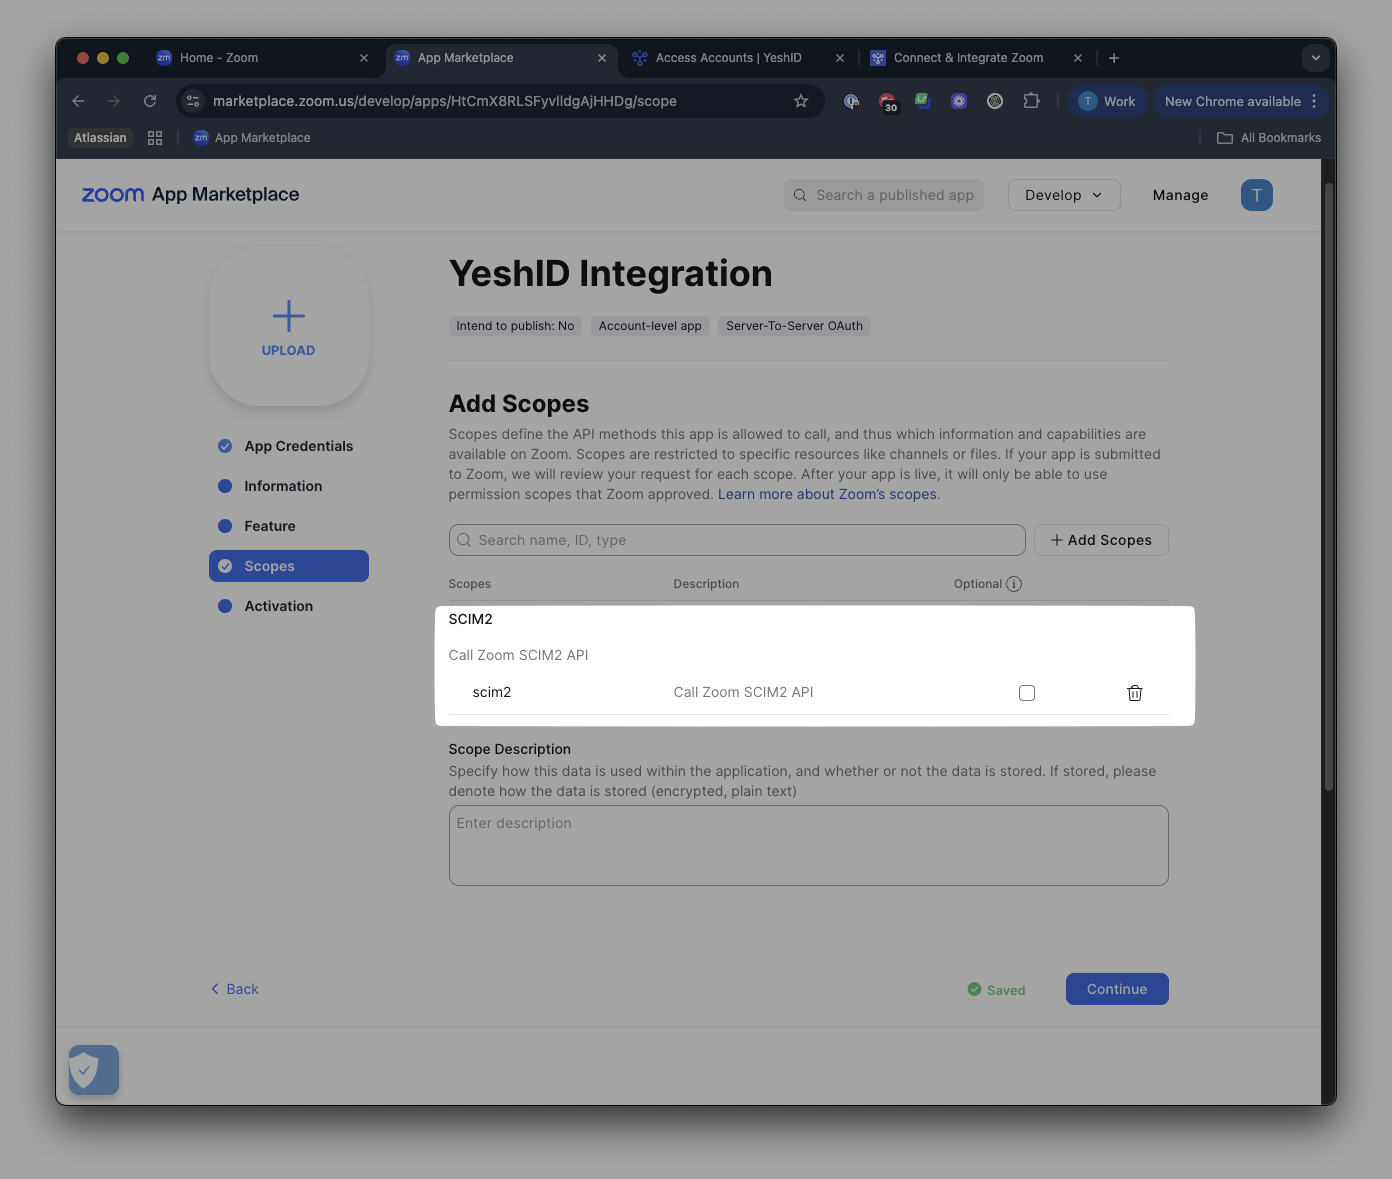Go to Activation step in sidebar
The height and width of the screenshot is (1179, 1392).
coord(278,606)
